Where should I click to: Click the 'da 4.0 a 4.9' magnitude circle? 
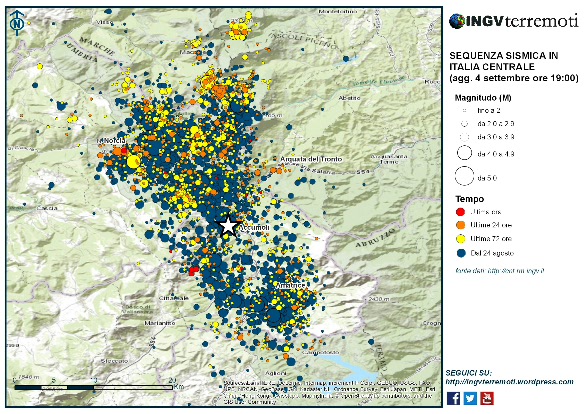click(x=464, y=153)
